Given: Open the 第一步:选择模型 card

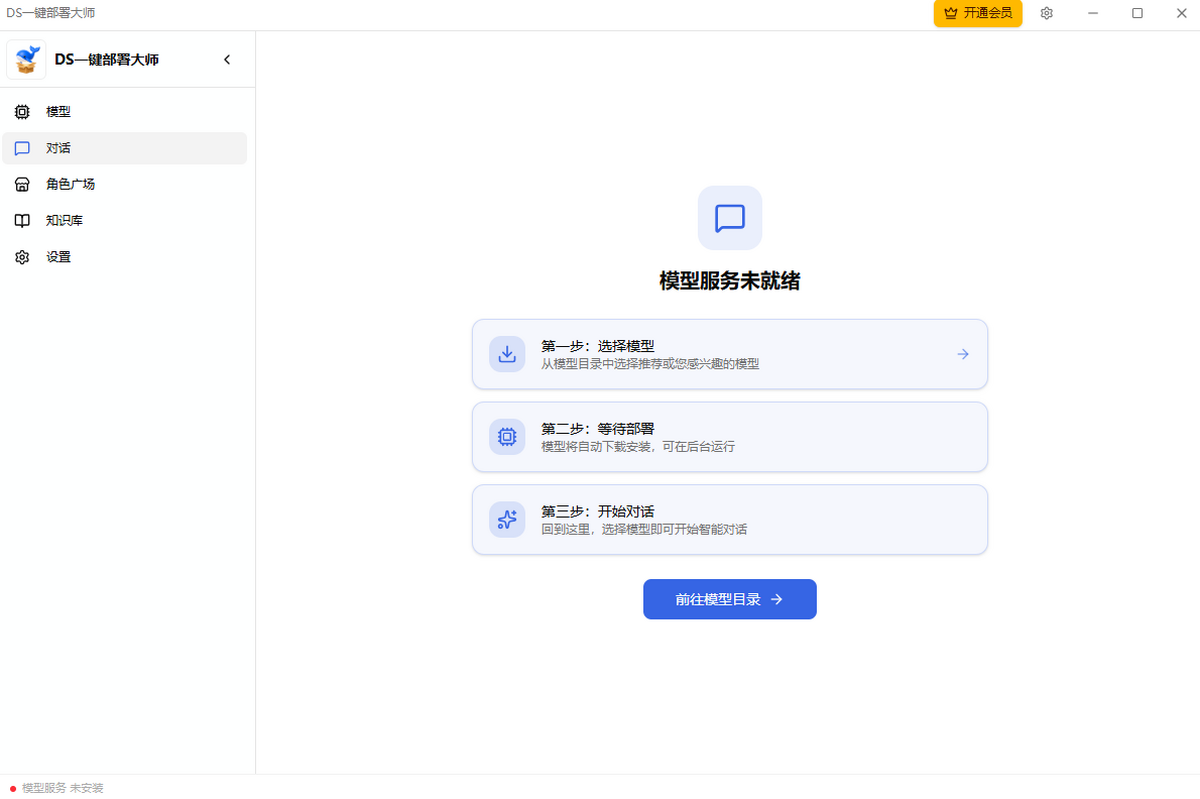Looking at the screenshot, I should click(730, 354).
